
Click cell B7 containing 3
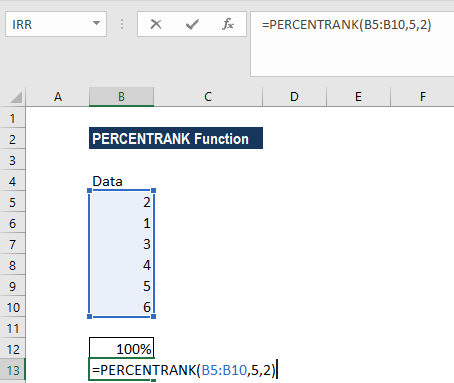point(121,244)
